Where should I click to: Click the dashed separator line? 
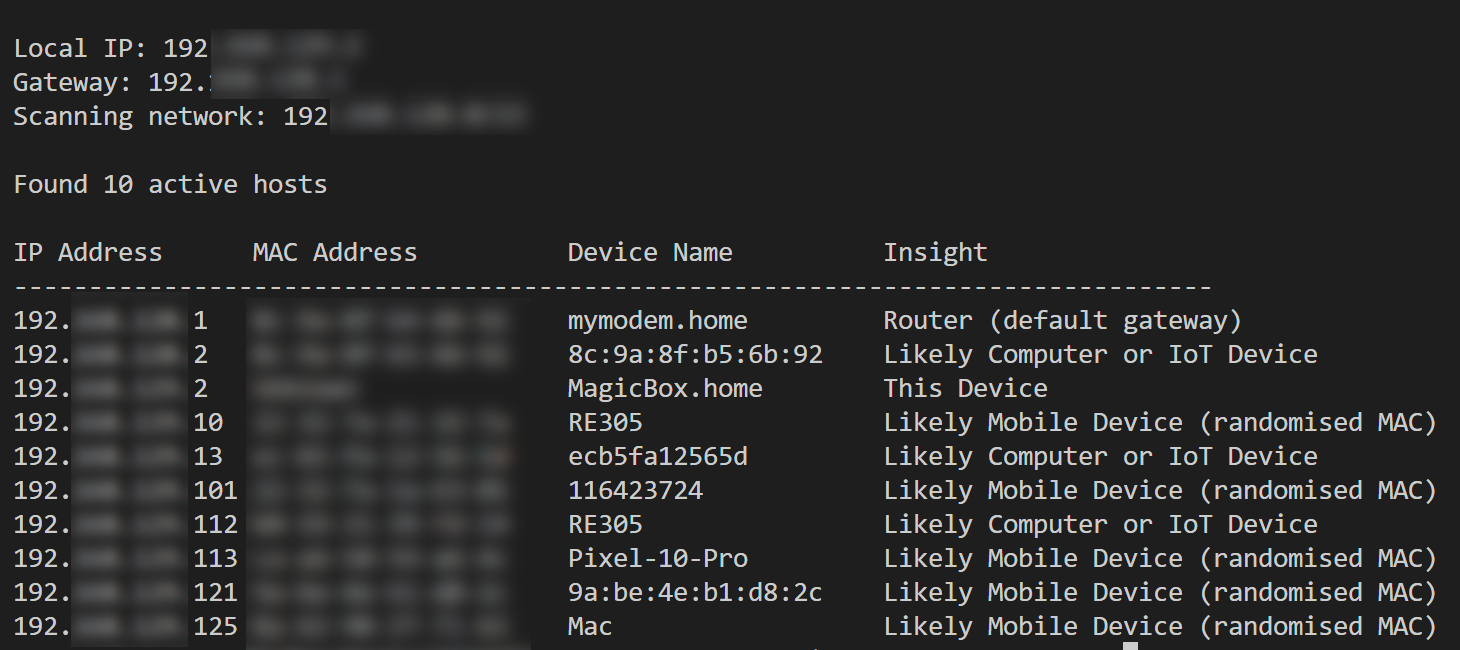click(x=613, y=287)
